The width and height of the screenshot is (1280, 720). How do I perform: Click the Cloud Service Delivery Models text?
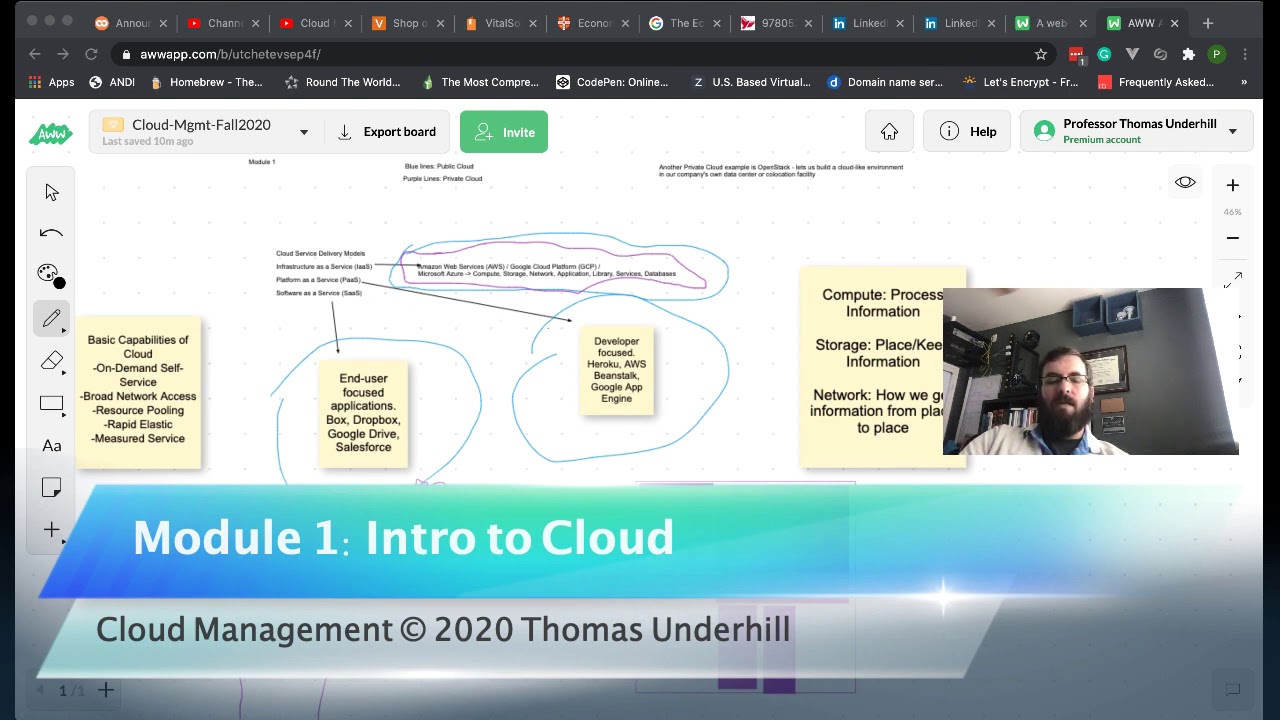[x=320, y=254]
